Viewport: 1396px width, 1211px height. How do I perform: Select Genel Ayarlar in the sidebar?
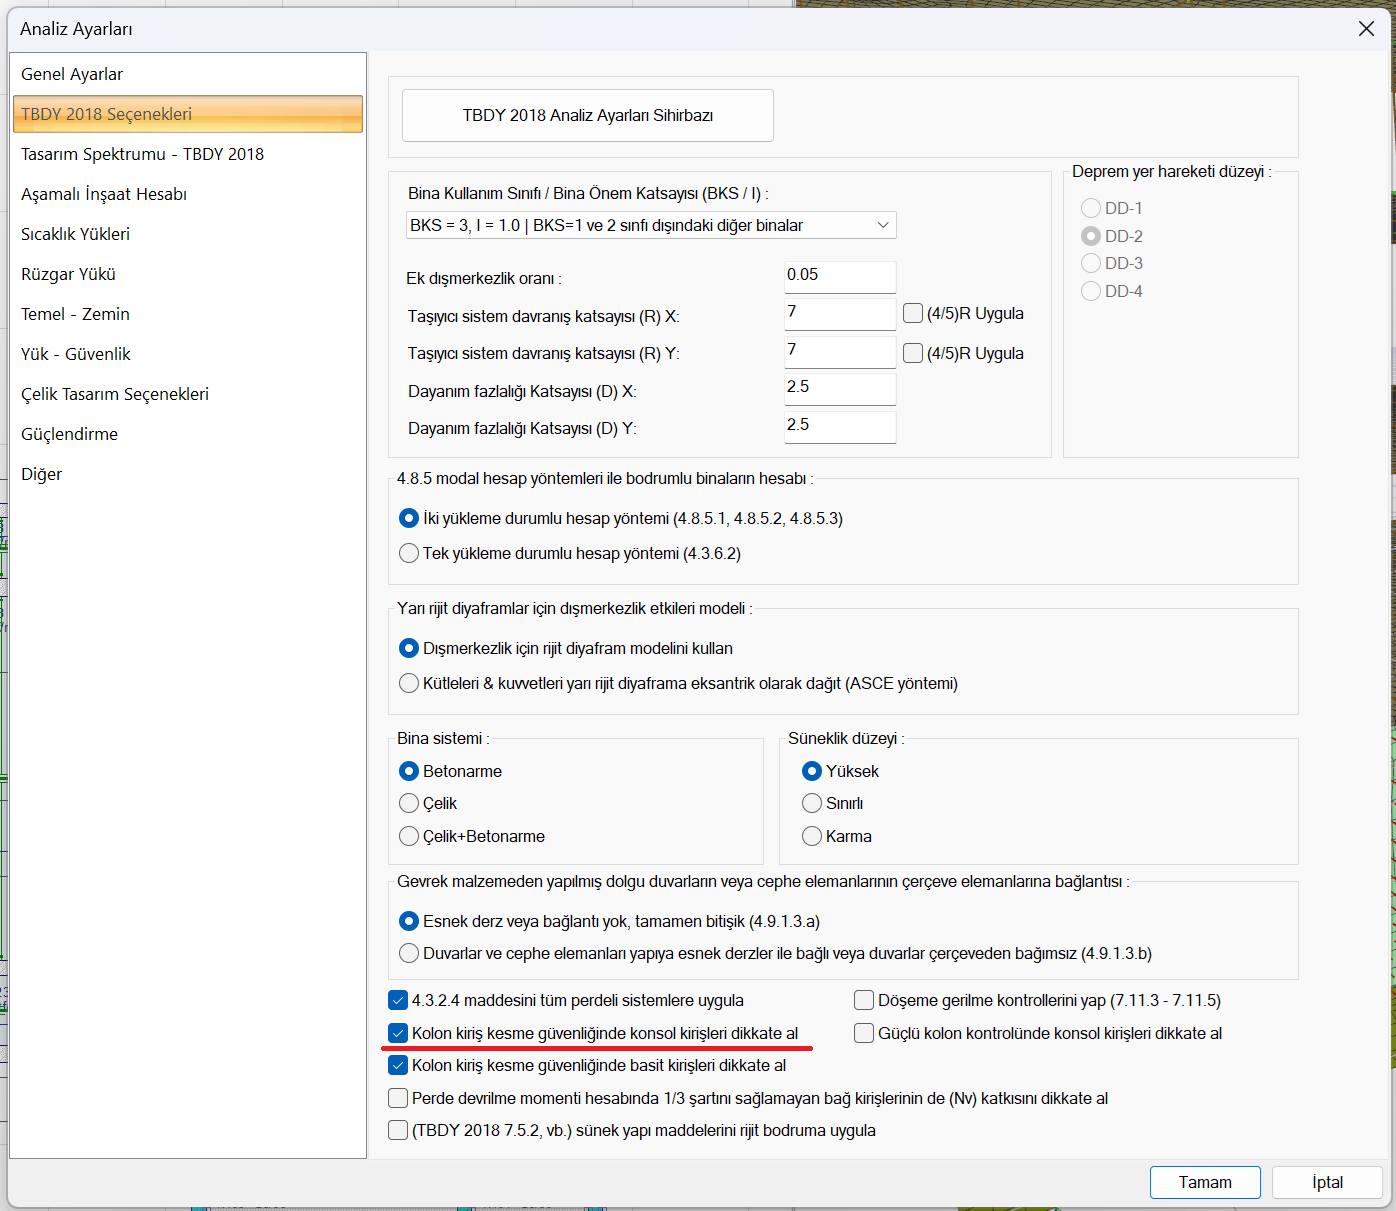click(x=72, y=74)
